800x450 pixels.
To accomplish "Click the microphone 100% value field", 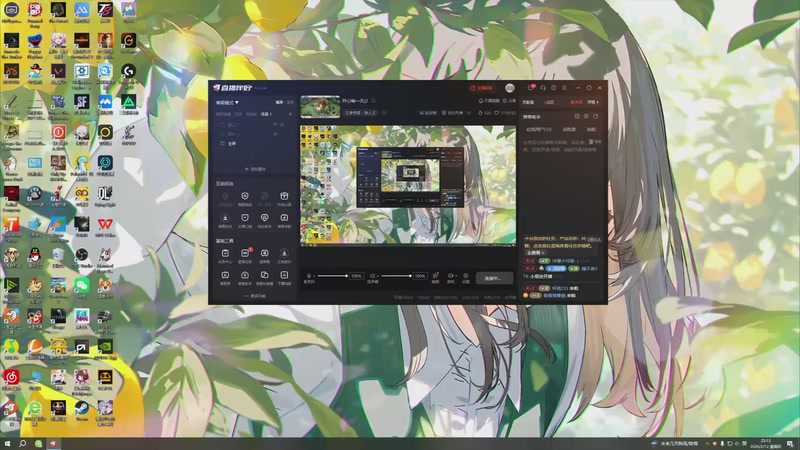I will pos(357,276).
